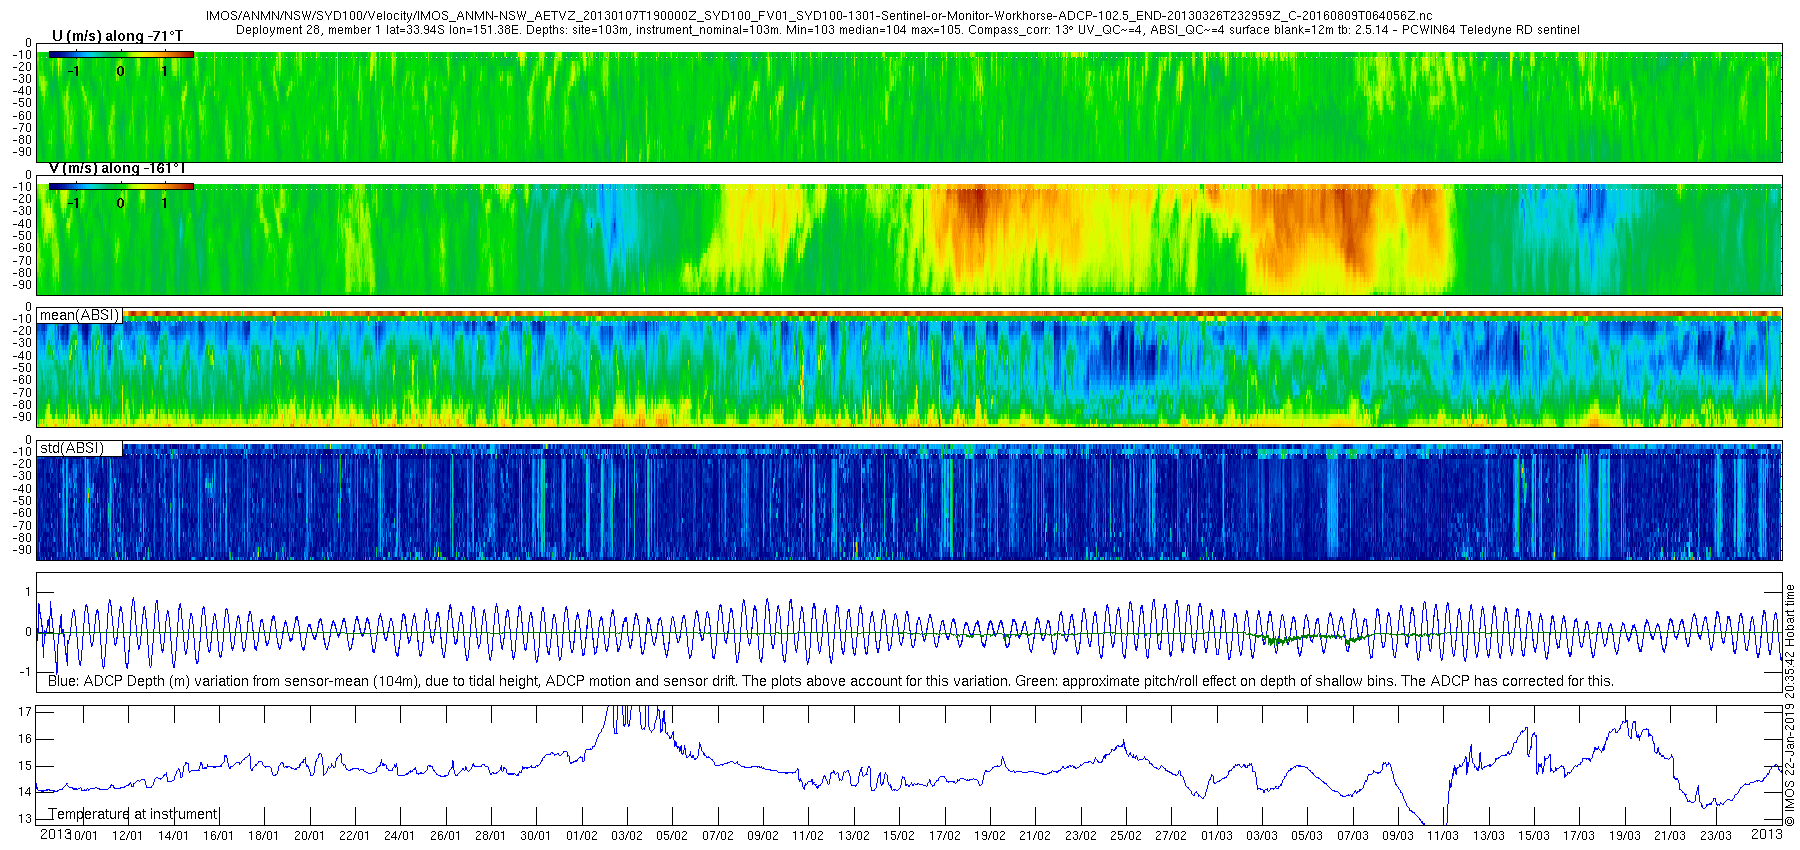Image resolution: width=1800 pixels, height=850 pixels.
Task: Click the '14/01' date tick label
Action: pos(173,836)
